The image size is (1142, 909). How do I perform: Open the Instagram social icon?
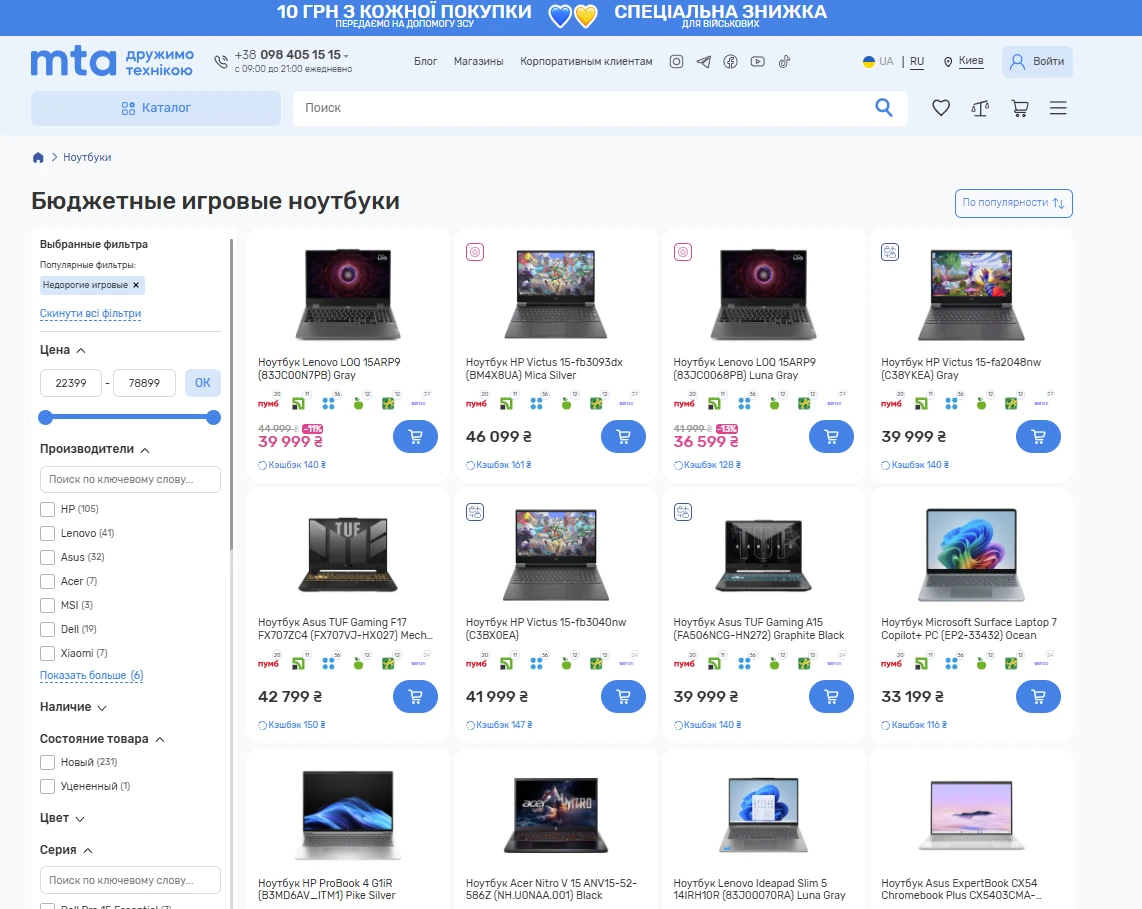[677, 62]
